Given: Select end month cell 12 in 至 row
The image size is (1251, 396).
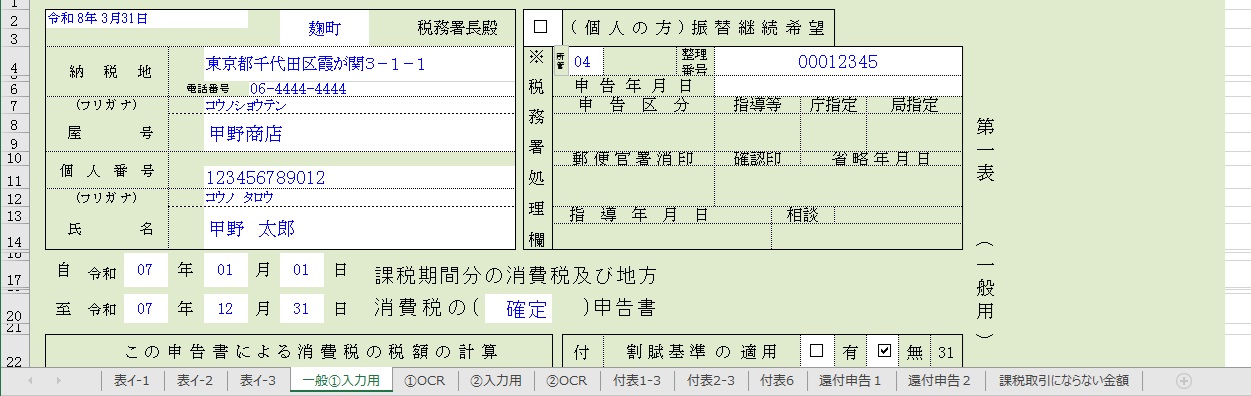Looking at the screenshot, I should click(x=225, y=308).
